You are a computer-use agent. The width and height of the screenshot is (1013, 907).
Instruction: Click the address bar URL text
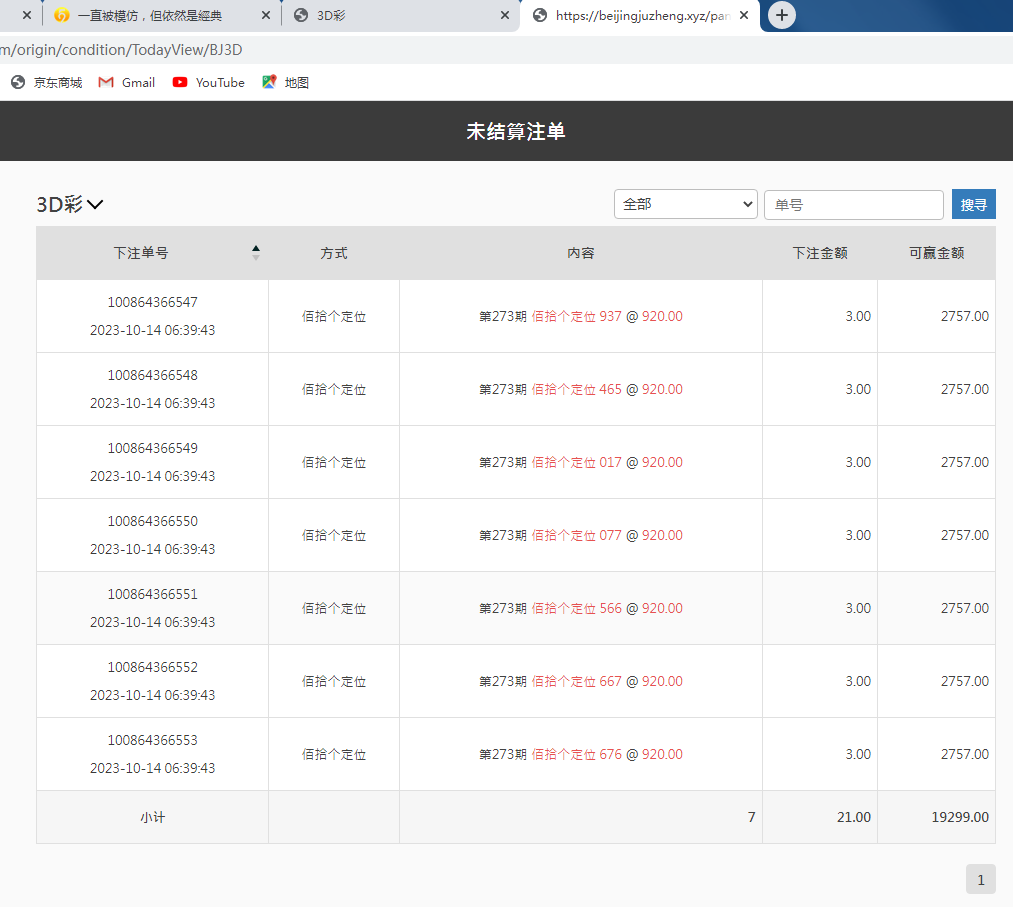click(x=121, y=50)
